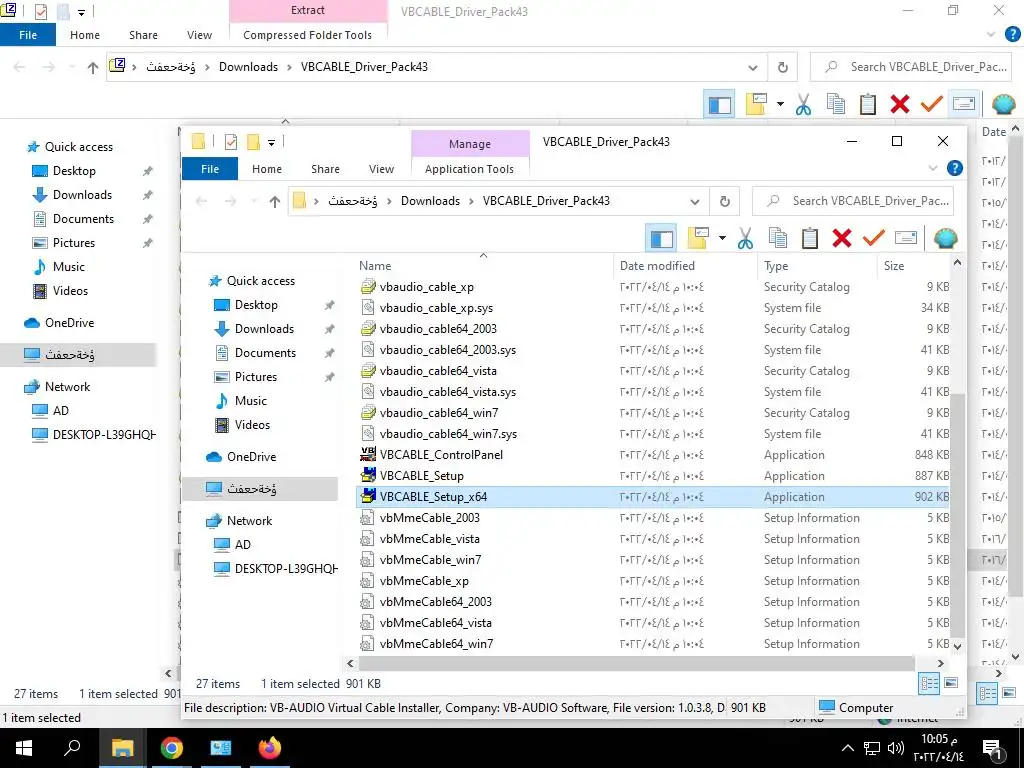Click Paste clipboard icon in front window toolbar
The width and height of the screenshot is (1024, 768).
810,238
